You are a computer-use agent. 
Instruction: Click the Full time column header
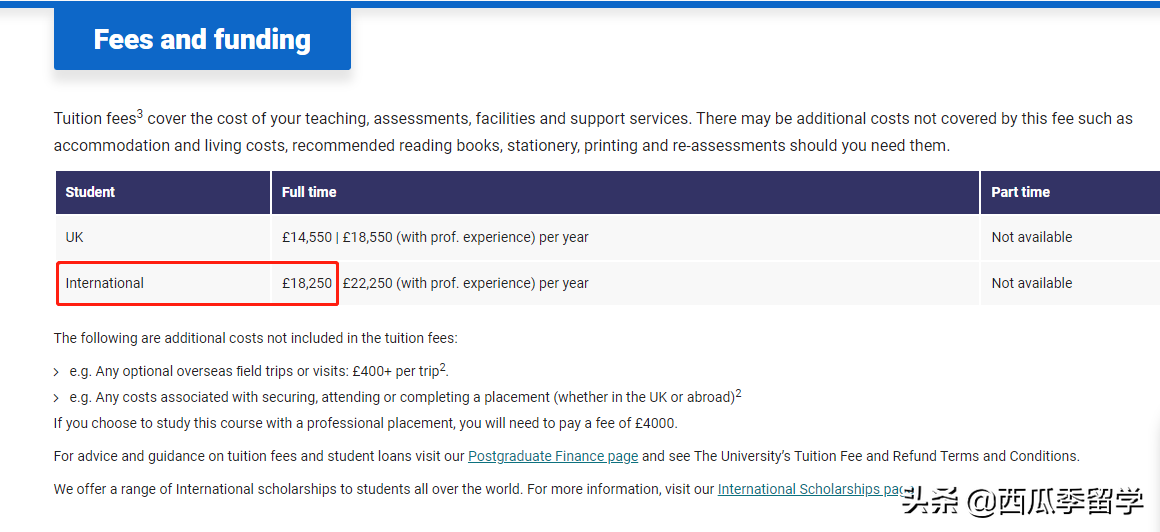click(x=309, y=192)
